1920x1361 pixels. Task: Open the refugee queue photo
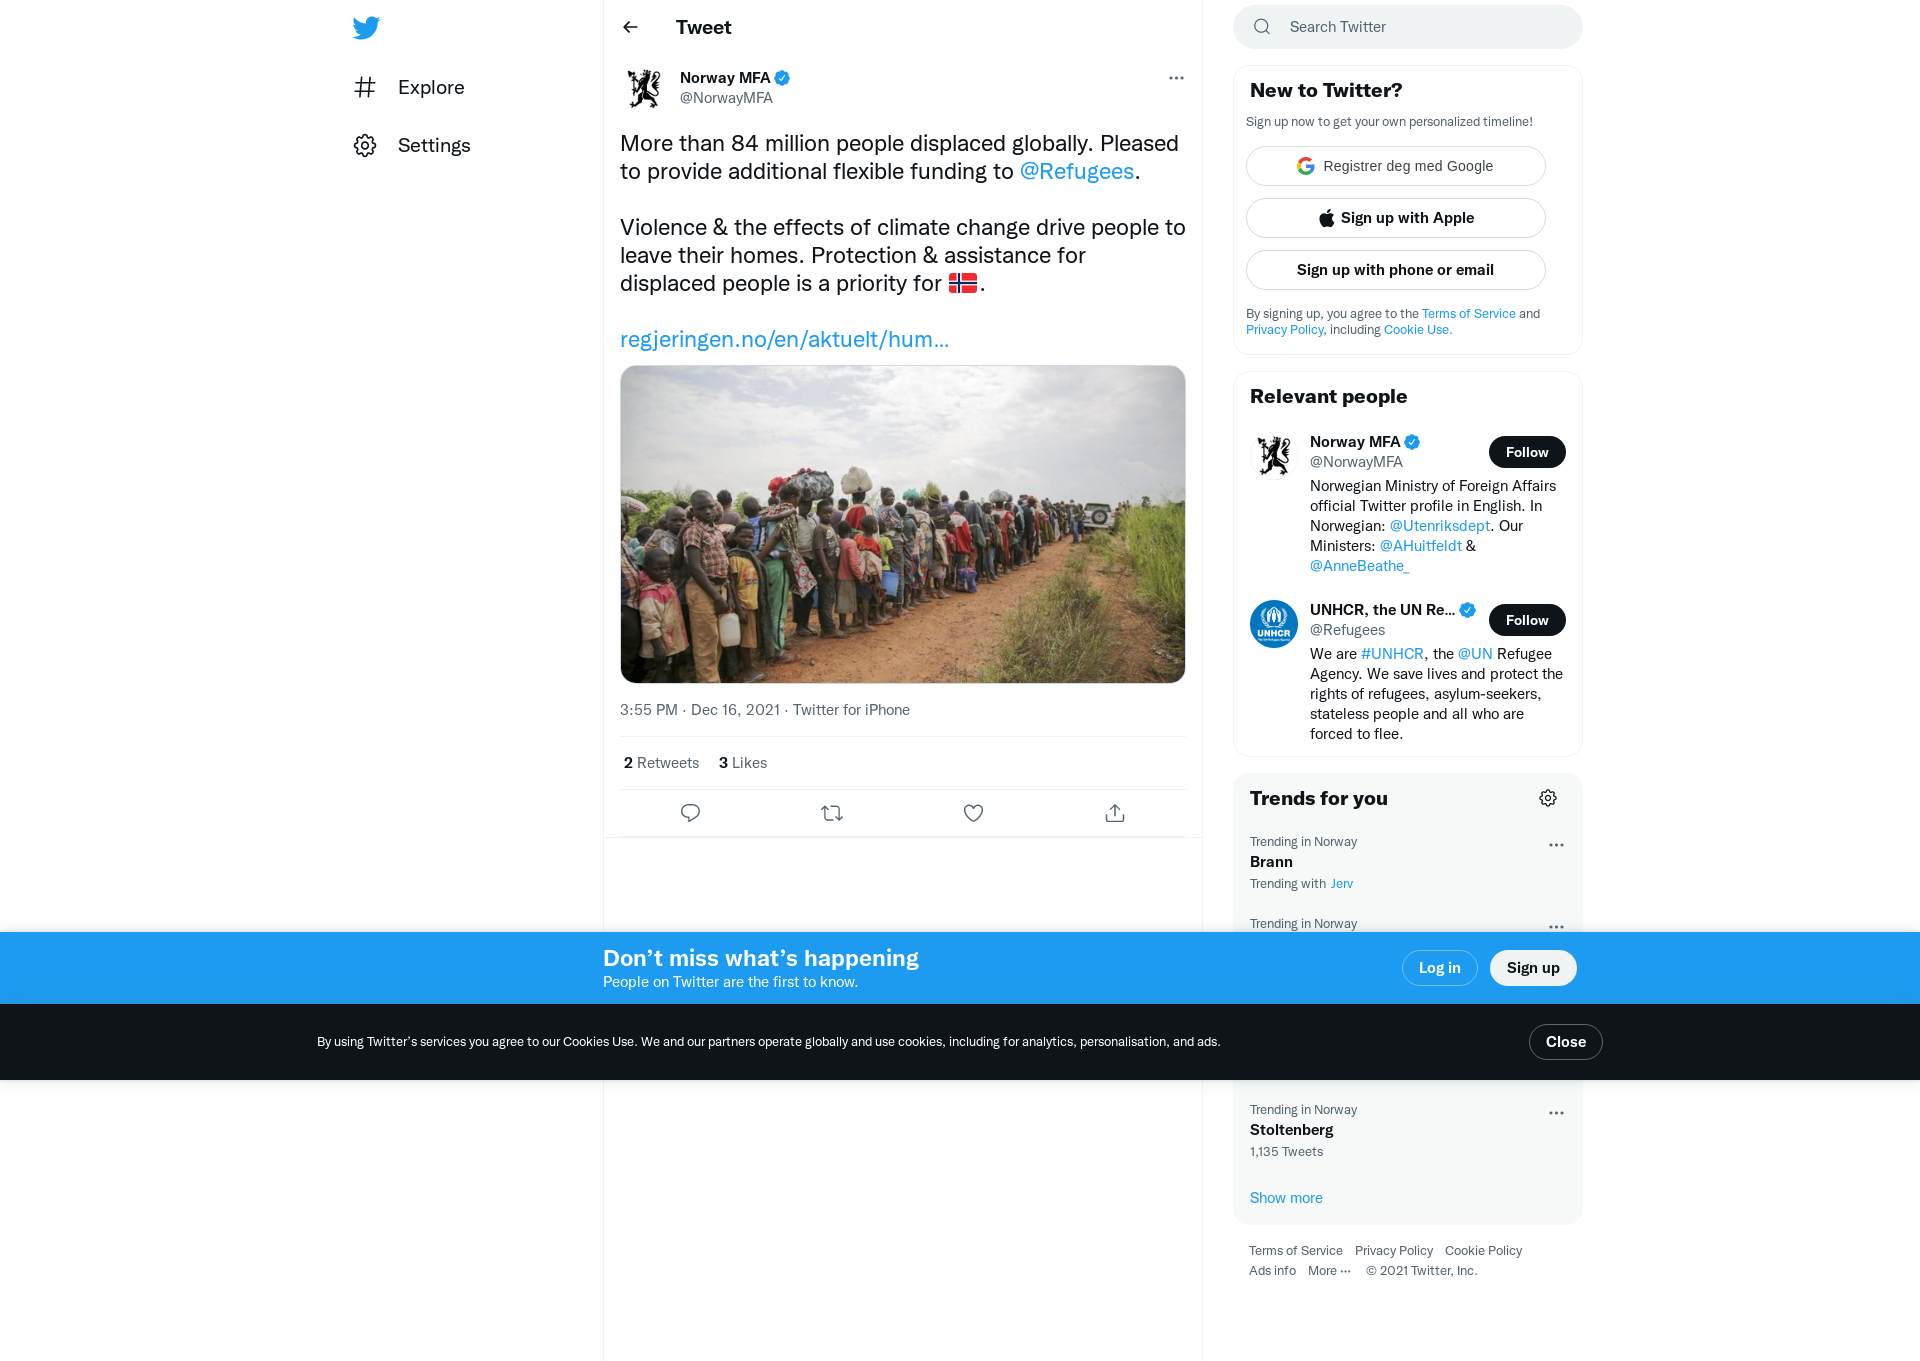(903, 524)
